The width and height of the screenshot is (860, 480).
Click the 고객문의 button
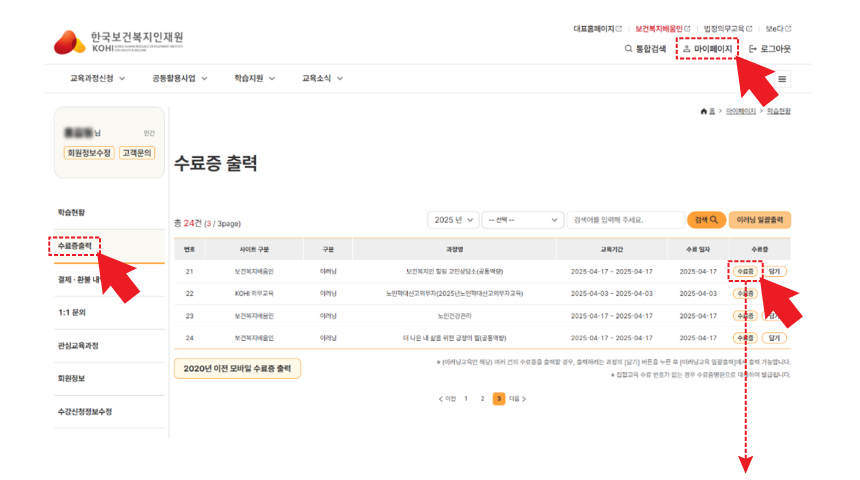(137, 153)
